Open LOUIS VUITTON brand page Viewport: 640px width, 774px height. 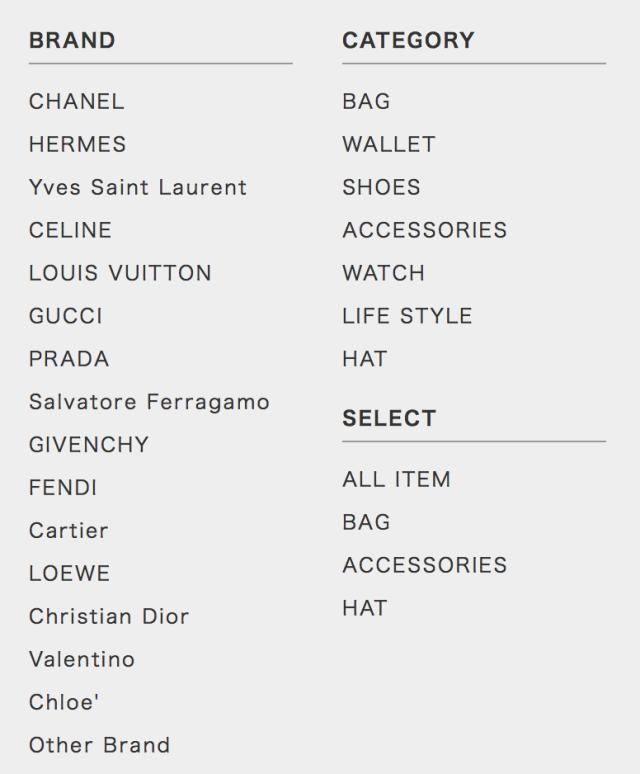pyautogui.click(x=120, y=273)
